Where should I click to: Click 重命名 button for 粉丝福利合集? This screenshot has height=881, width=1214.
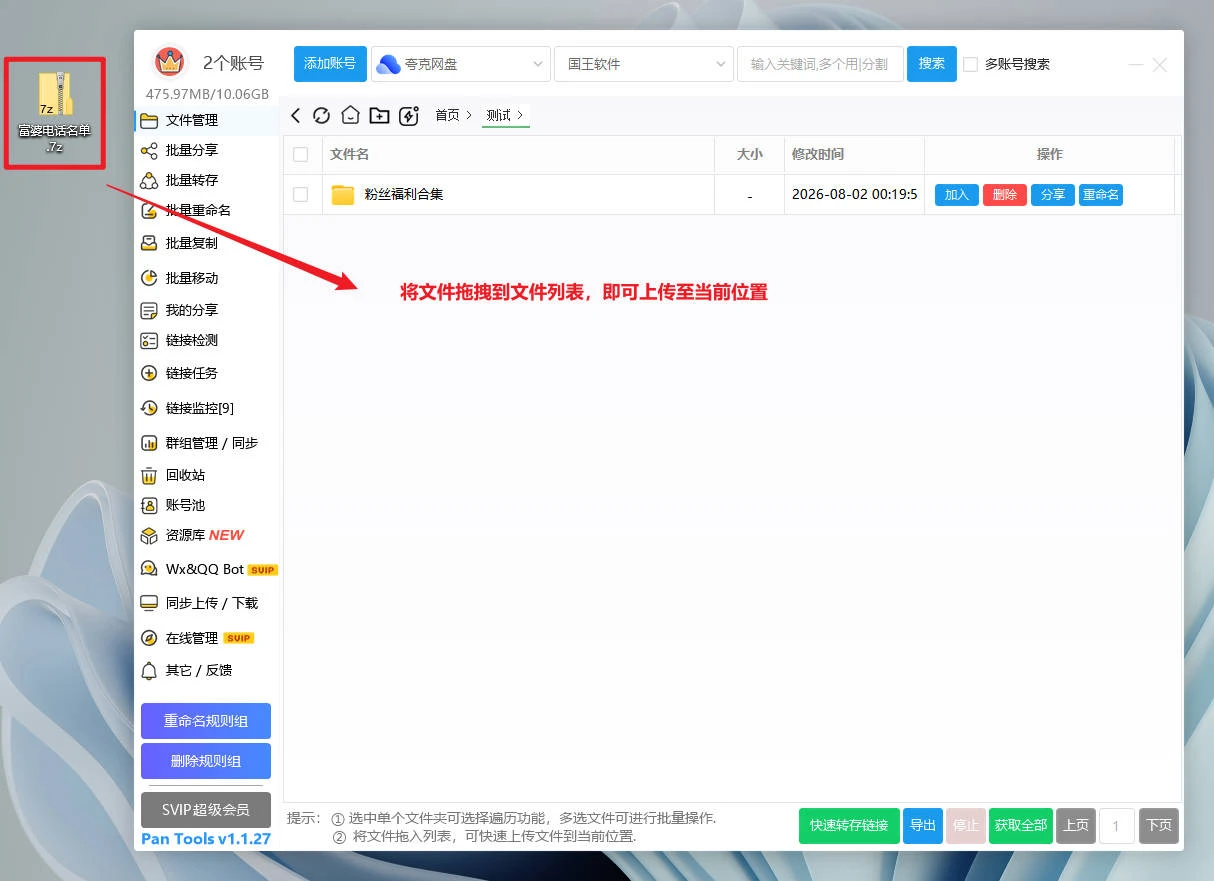1101,195
